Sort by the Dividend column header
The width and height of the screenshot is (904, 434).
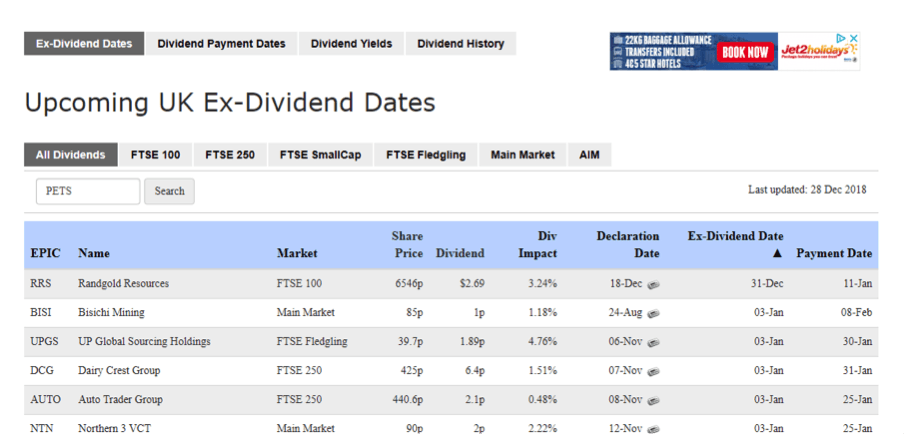click(460, 254)
